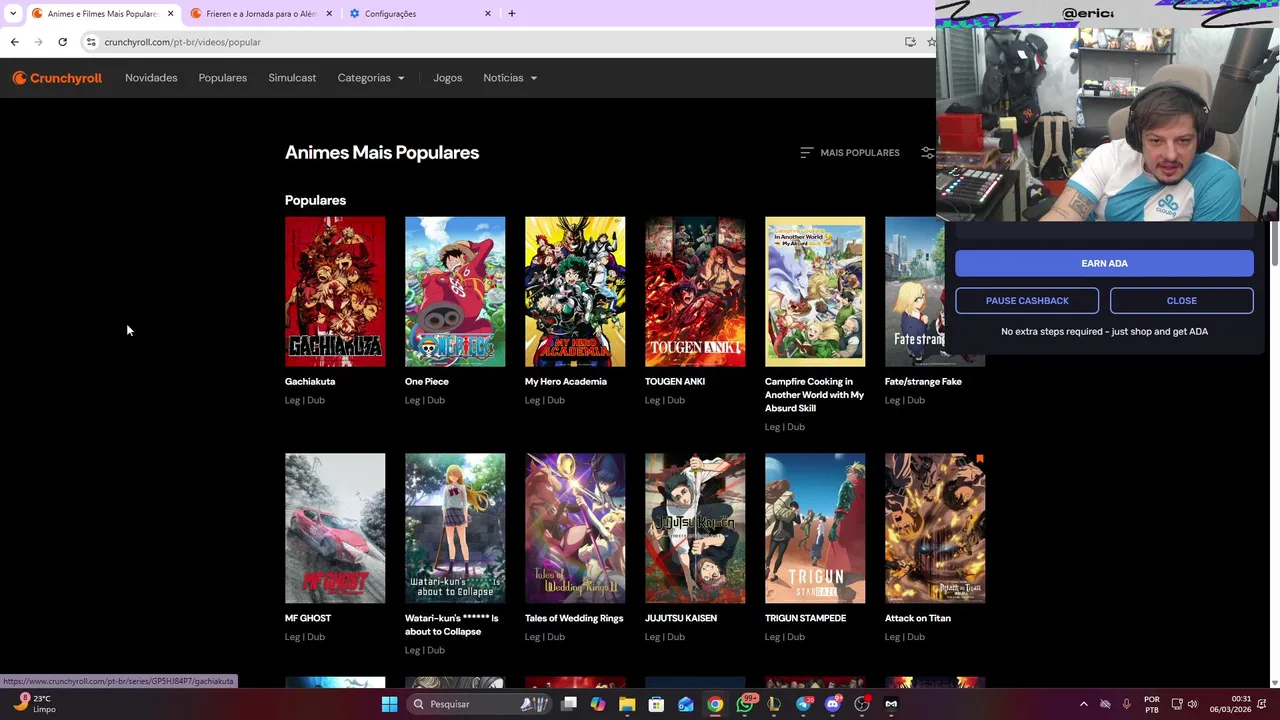
Task: Open the My Hero Academia poster
Action: pos(575,292)
